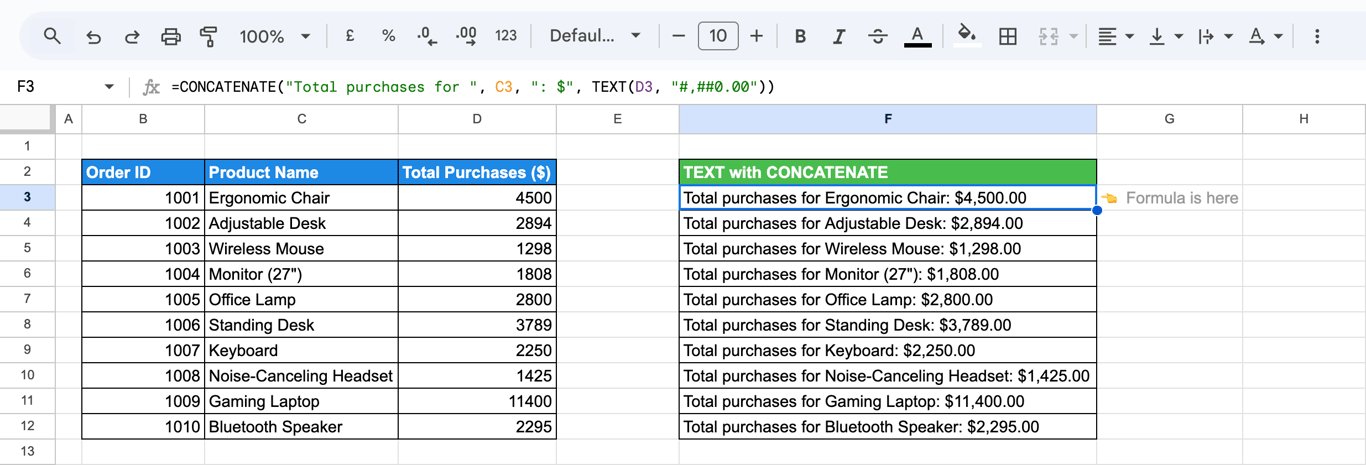Open the 100% zoom dropdown
This screenshot has height=465, width=1366.
pos(275,36)
